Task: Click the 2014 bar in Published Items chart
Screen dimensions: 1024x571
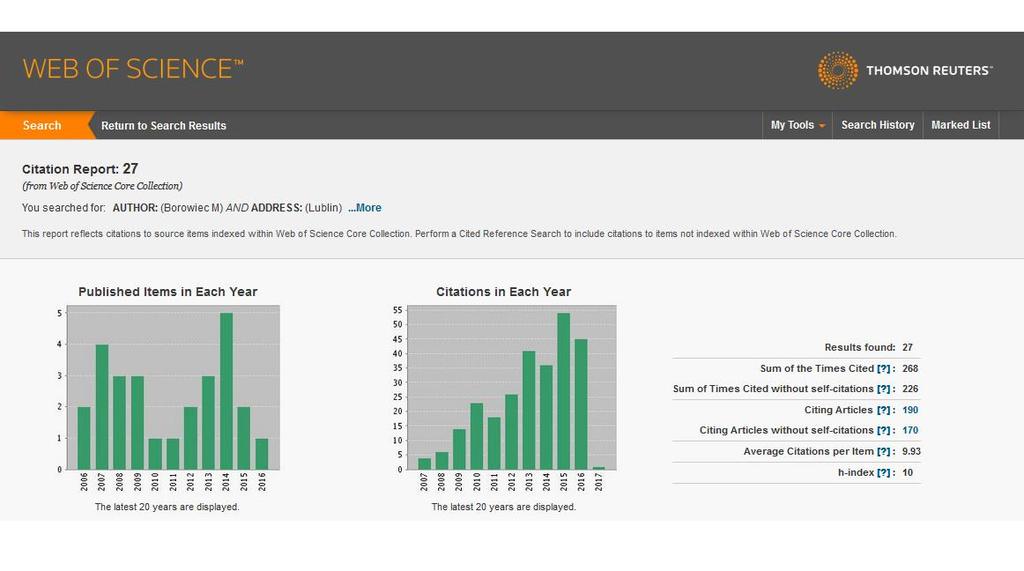Action: 227,391
